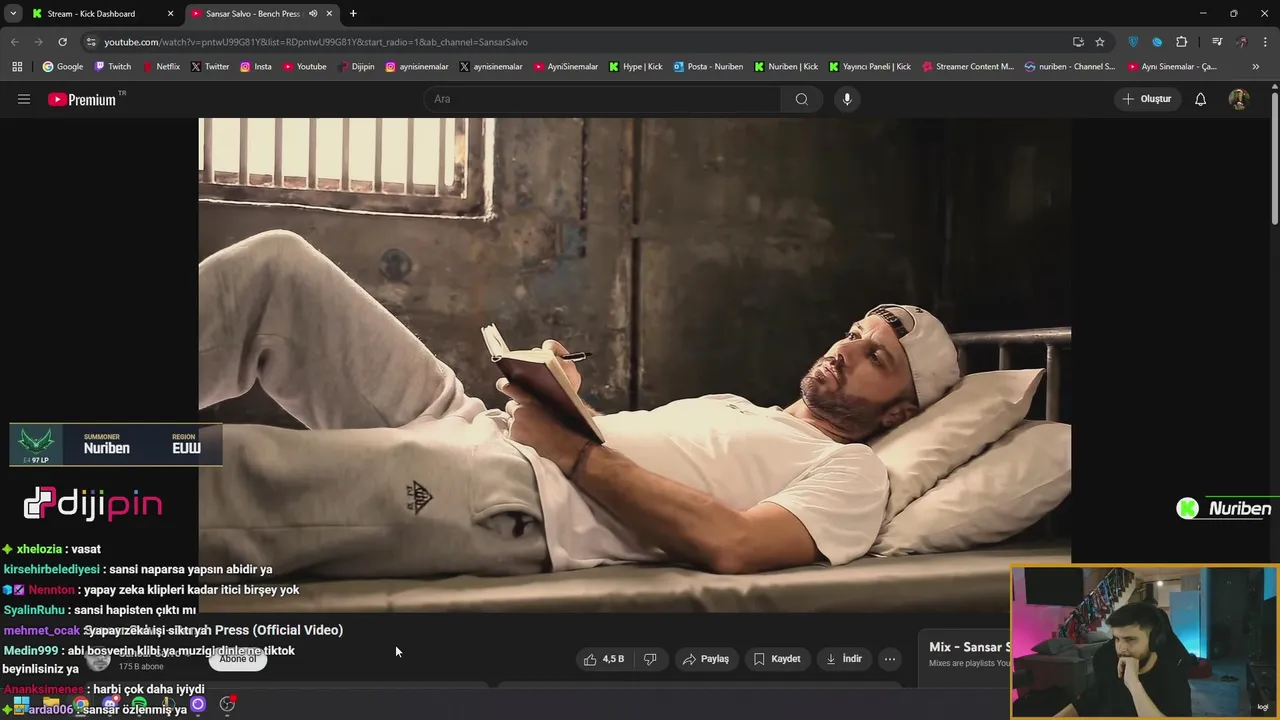Open the Streamer Content M... bookmark

coord(968,67)
